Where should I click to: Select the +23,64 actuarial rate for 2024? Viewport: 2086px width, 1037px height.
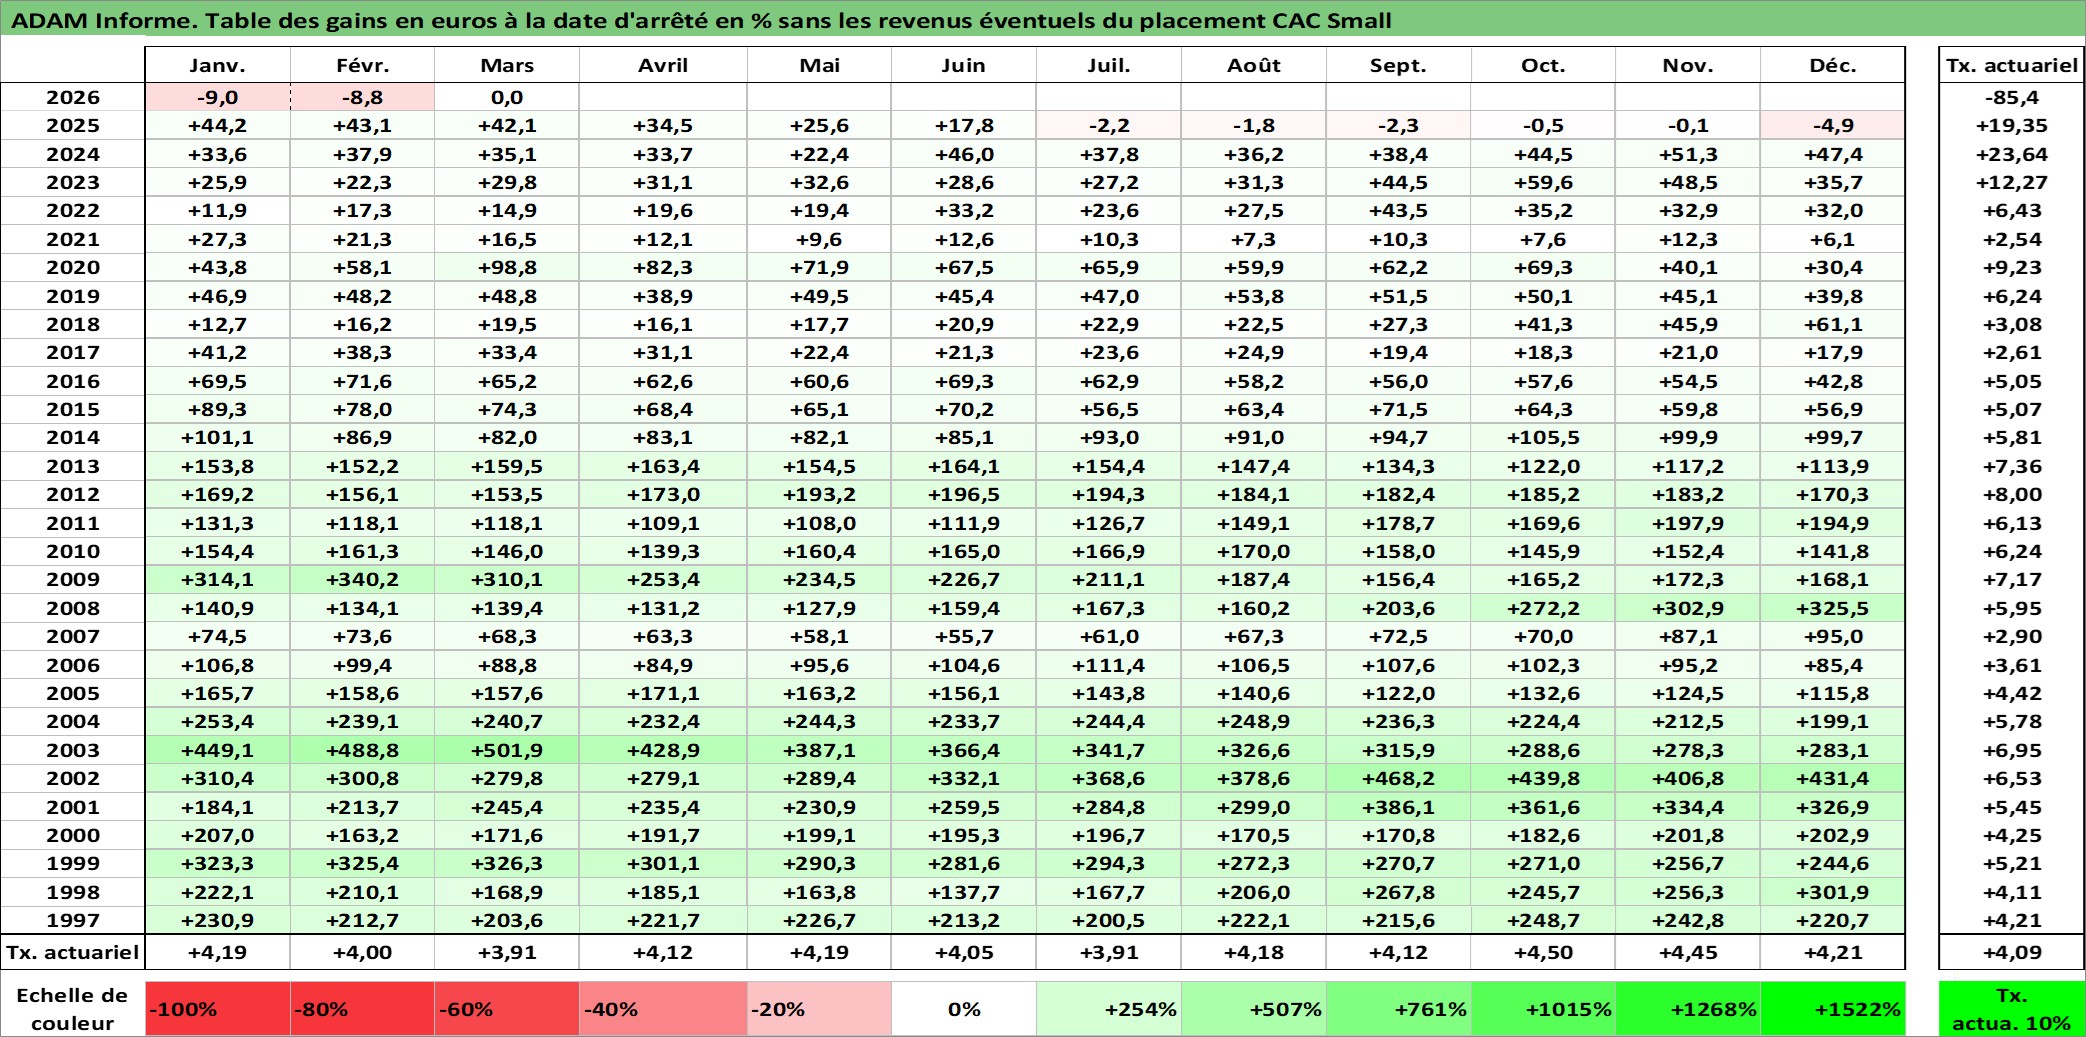pos(2012,154)
